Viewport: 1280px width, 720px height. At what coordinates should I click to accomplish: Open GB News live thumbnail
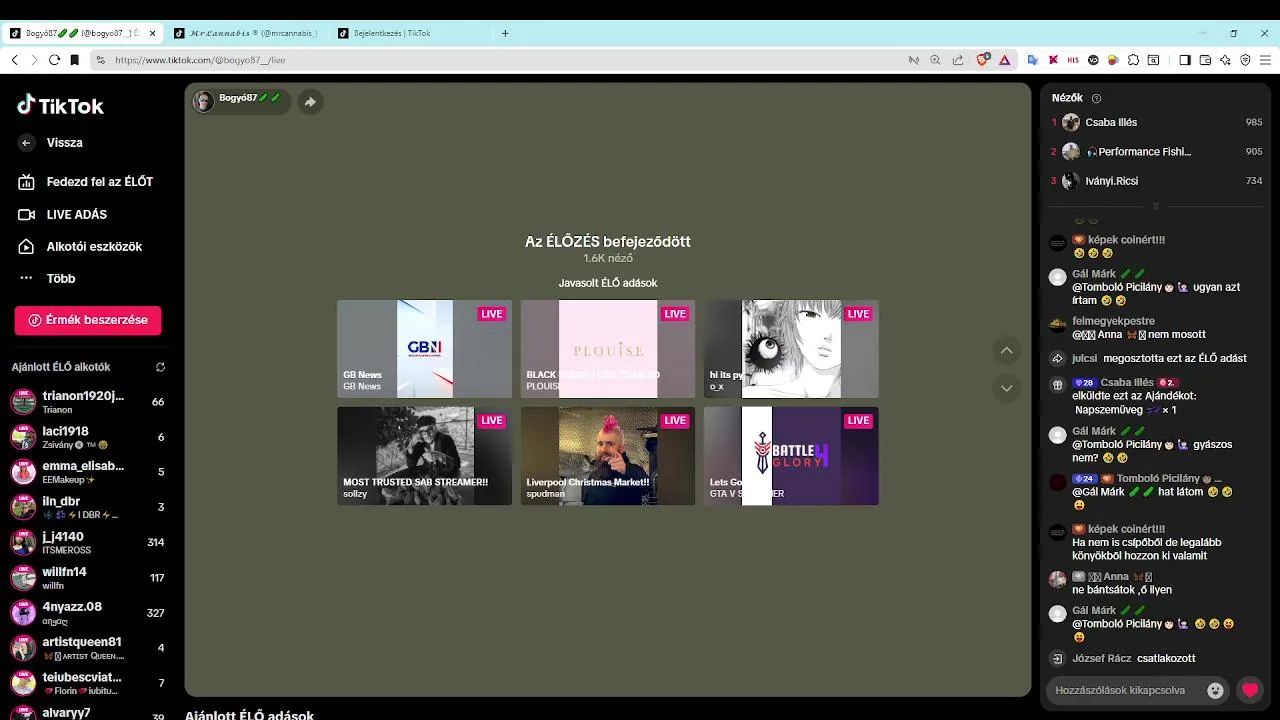tap(424, 349)
